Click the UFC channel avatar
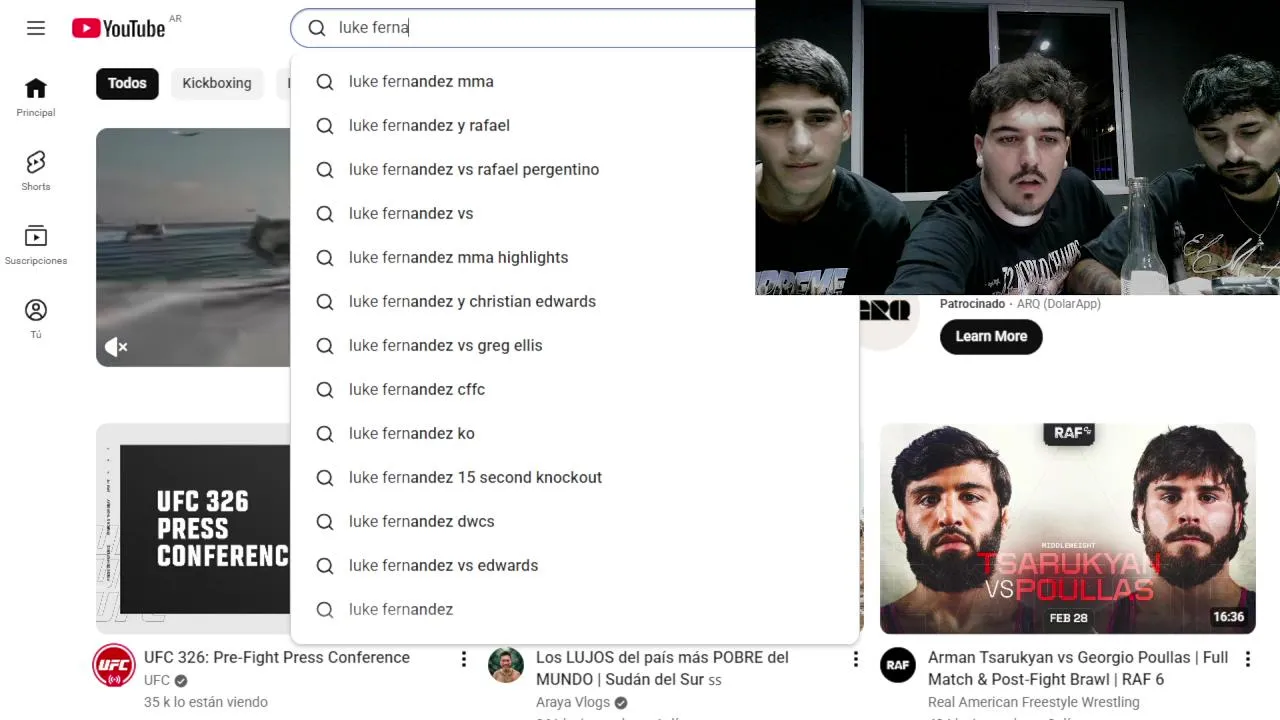 [114, 665]
